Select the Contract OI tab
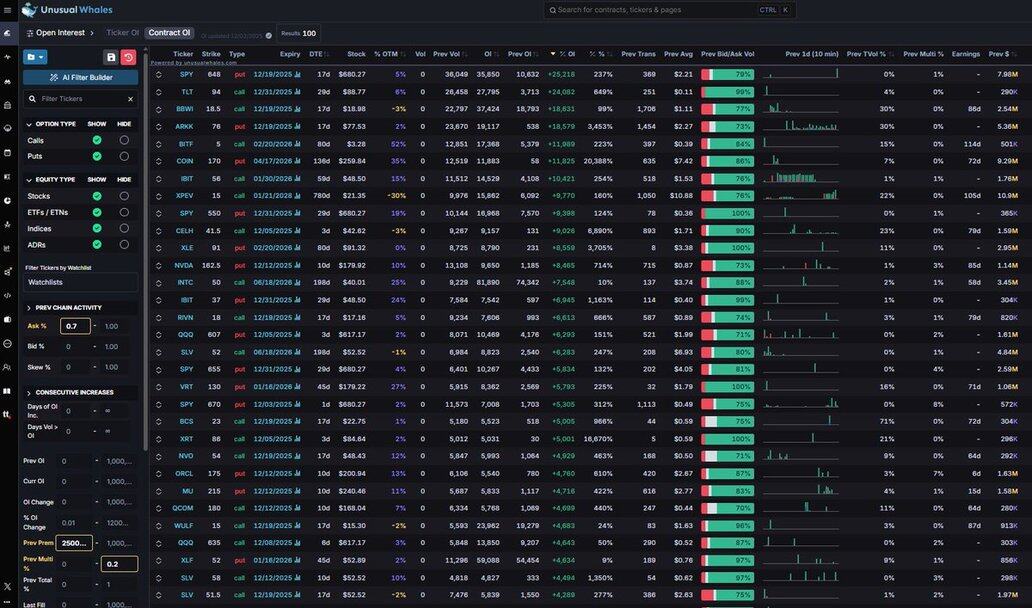1032x608 pixels. 169,33
